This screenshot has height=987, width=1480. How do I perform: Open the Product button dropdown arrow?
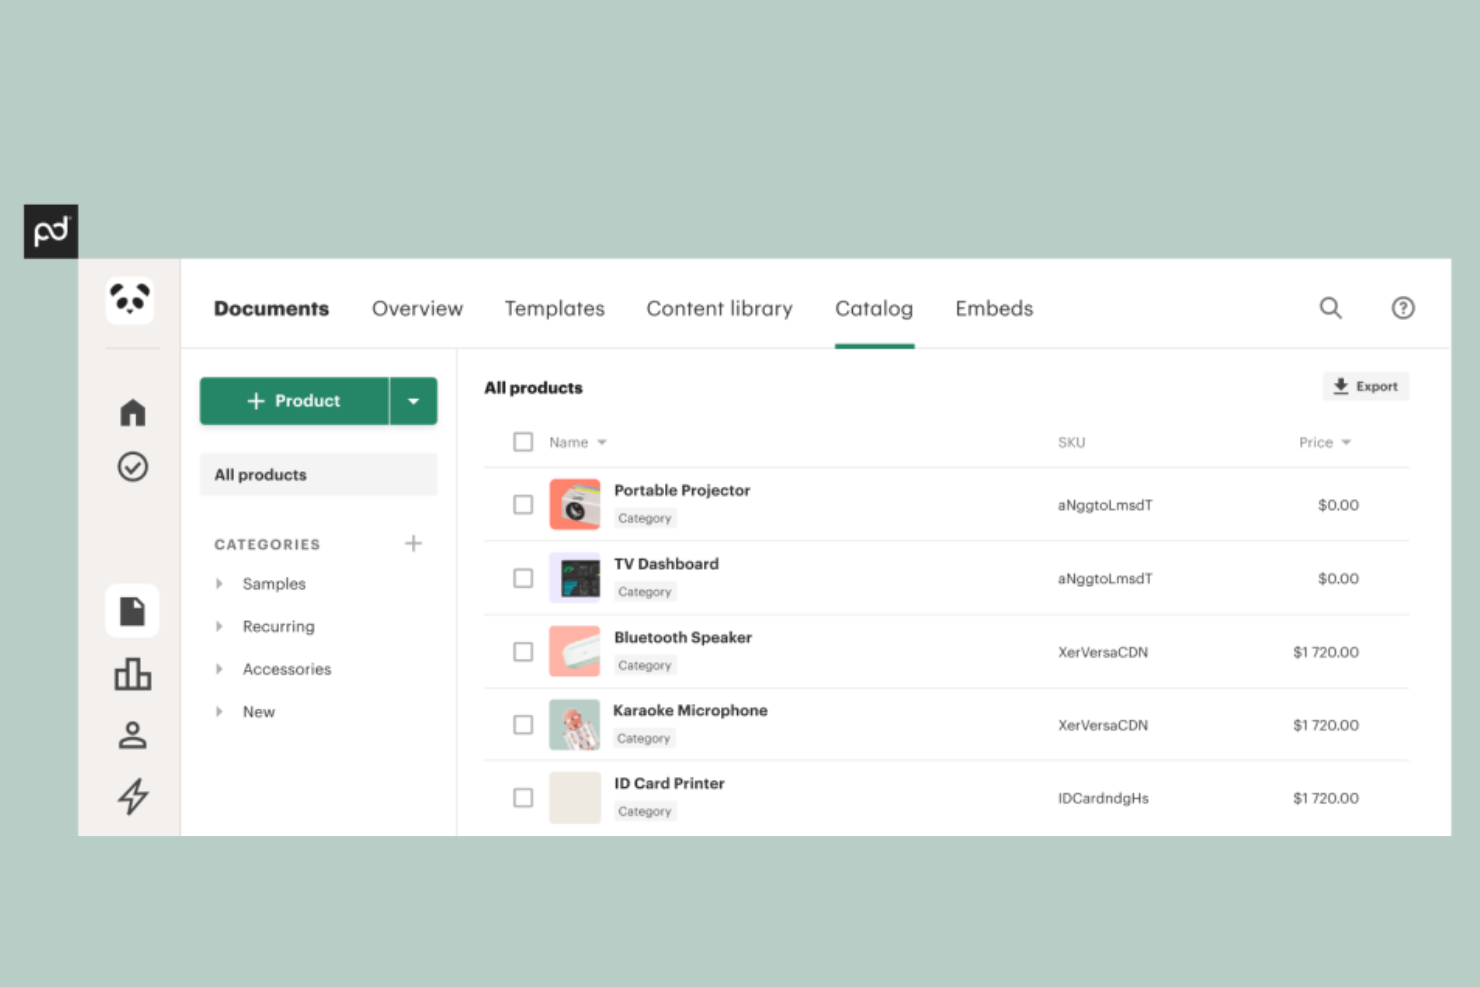[x=413, y=400]
